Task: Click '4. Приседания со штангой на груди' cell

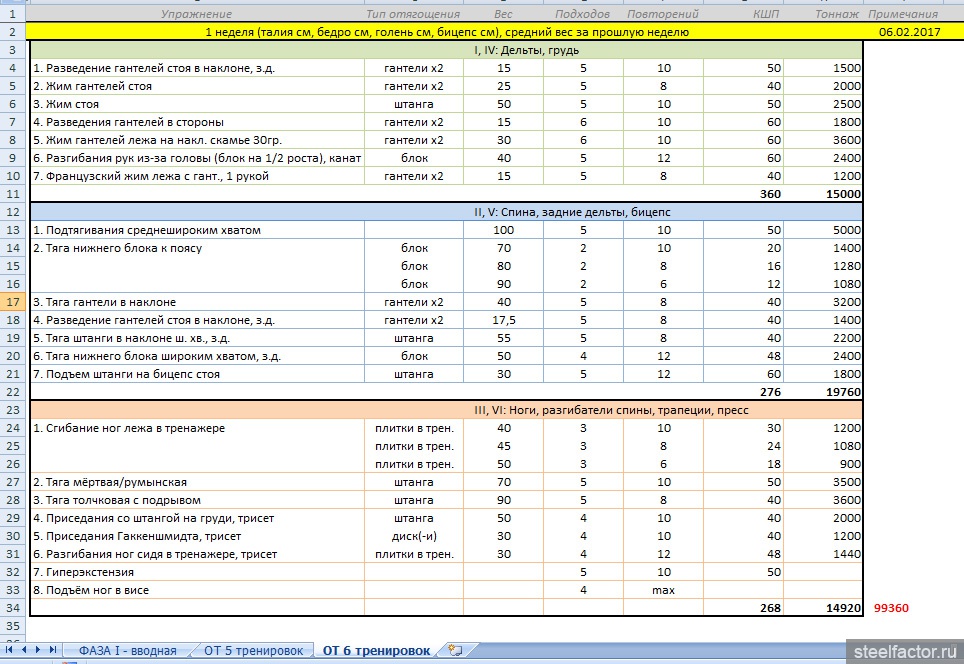Action: (x=197, y=518)
